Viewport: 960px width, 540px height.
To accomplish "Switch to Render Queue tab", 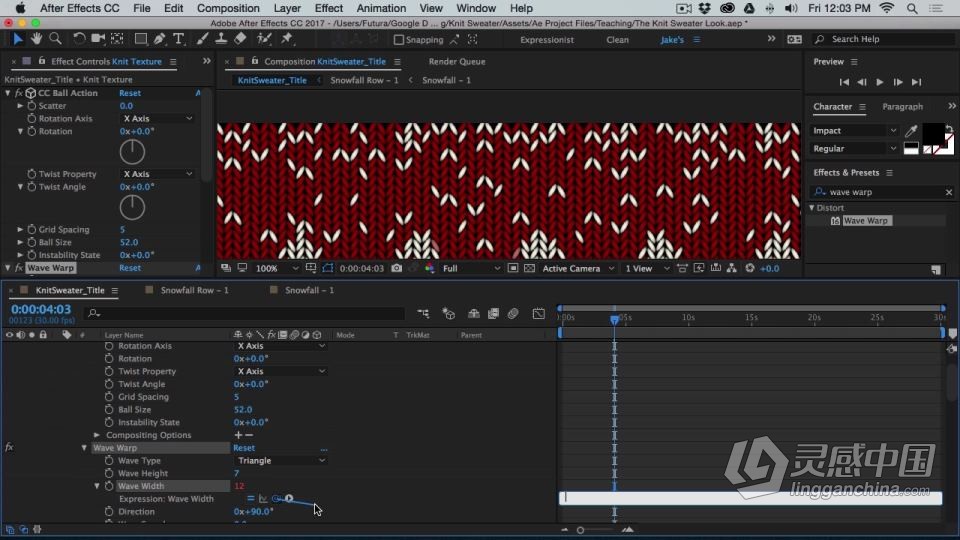I will click(457, 62).
